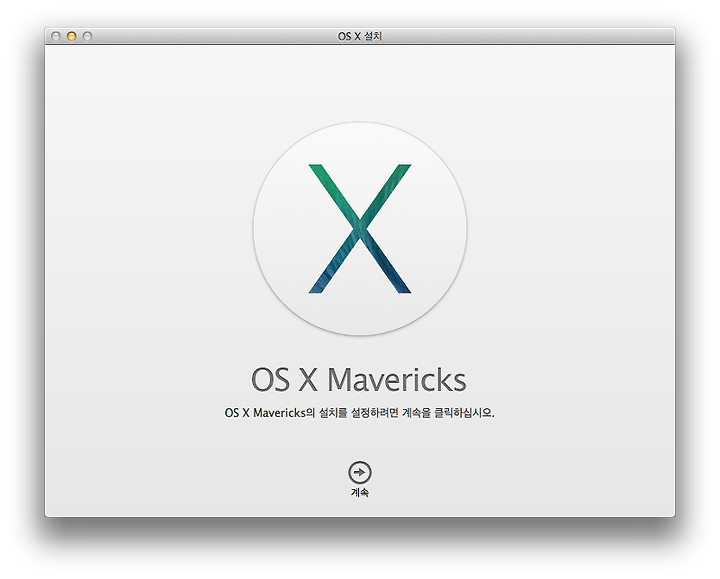The height and width of the screenshot is (579, 720).
Task: Click the disabled zoom window button
Action: pyautogui.click(x=87, y=36)
